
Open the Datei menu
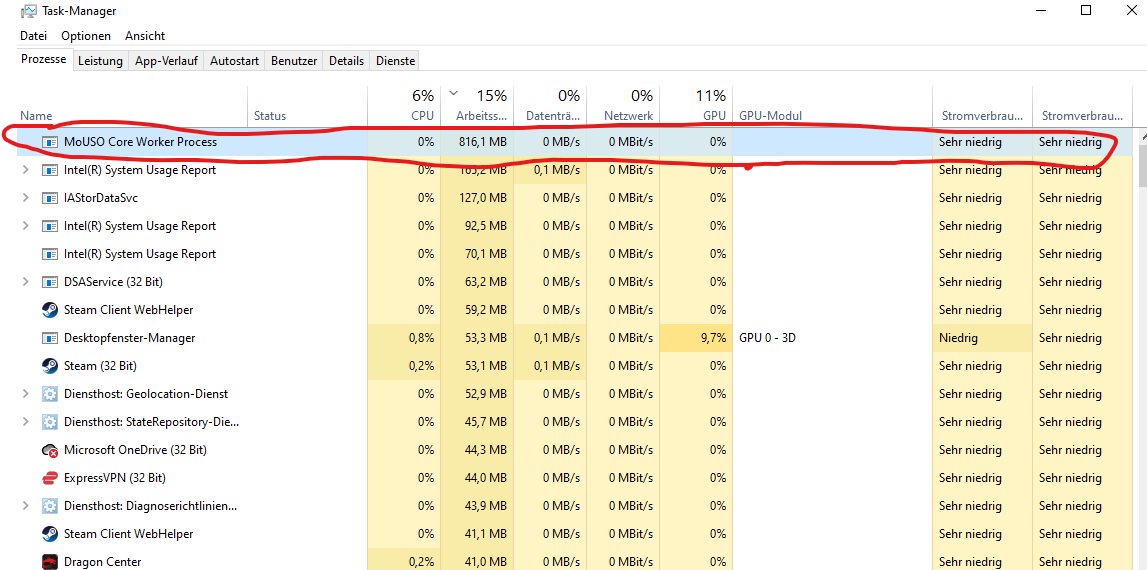click(x=34, y=36)
